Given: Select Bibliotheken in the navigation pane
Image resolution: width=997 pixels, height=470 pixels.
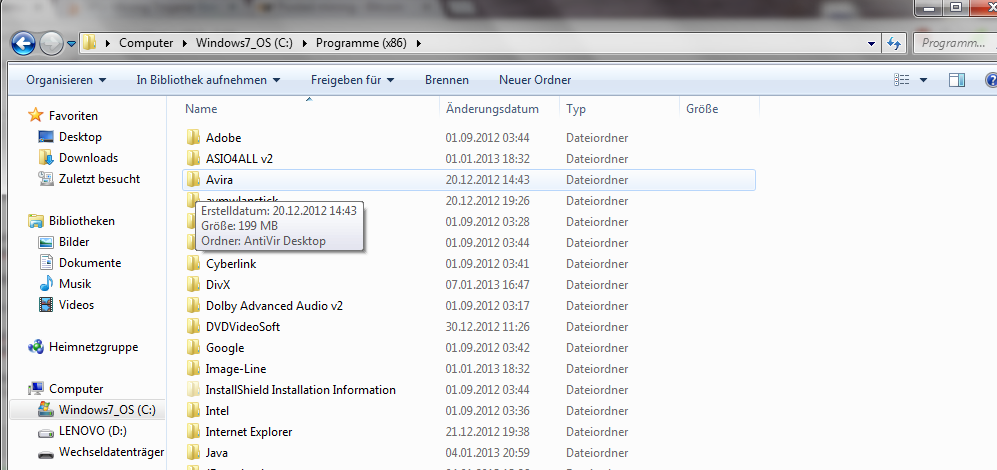Looking at the screenshot, I should pyautogui.click(x=81, y=221).
